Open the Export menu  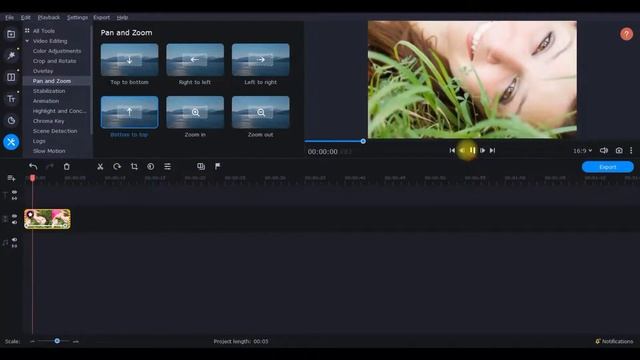click(x=101, y=18)
